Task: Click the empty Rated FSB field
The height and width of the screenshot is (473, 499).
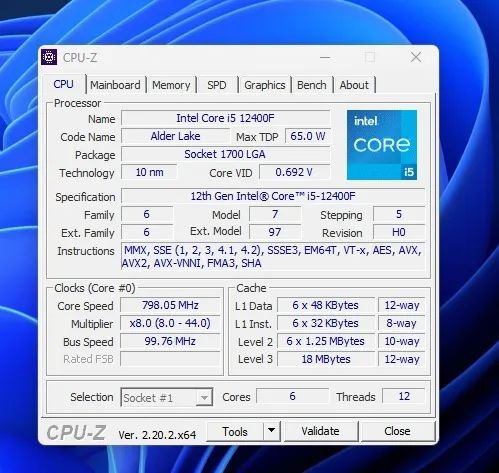Action: (170, 359)
